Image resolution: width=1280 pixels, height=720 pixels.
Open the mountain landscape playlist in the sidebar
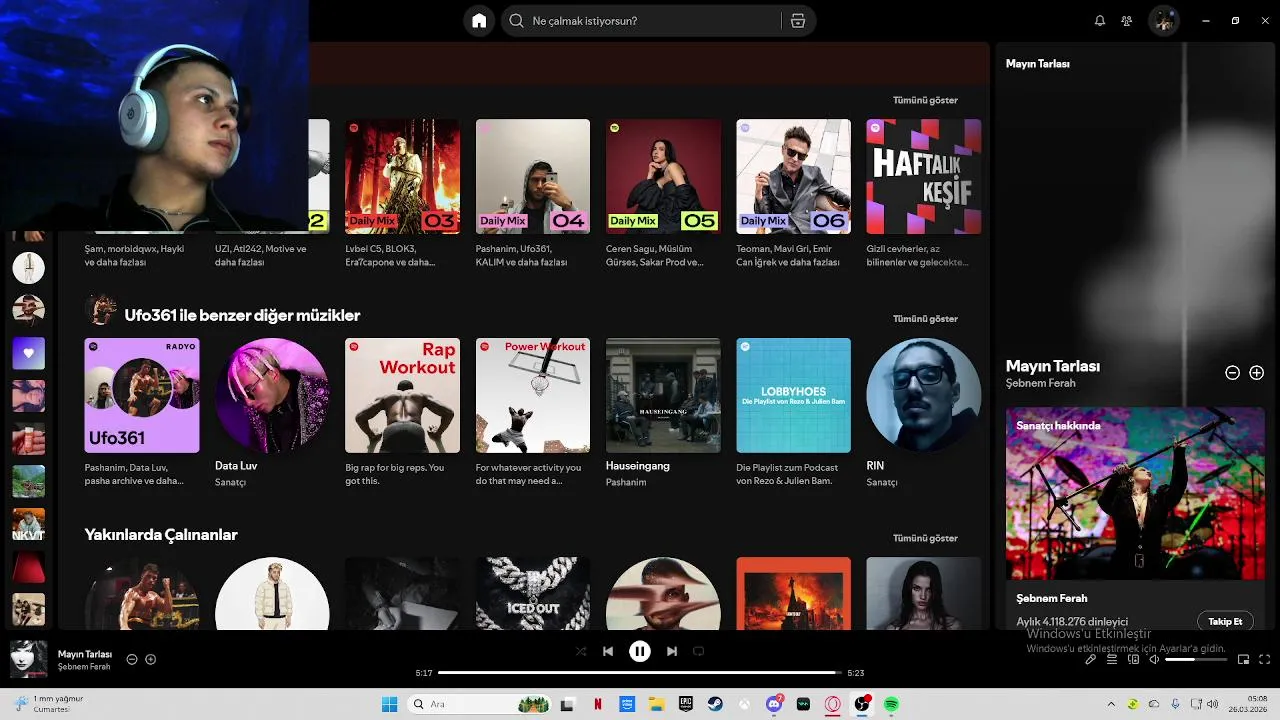28,481
